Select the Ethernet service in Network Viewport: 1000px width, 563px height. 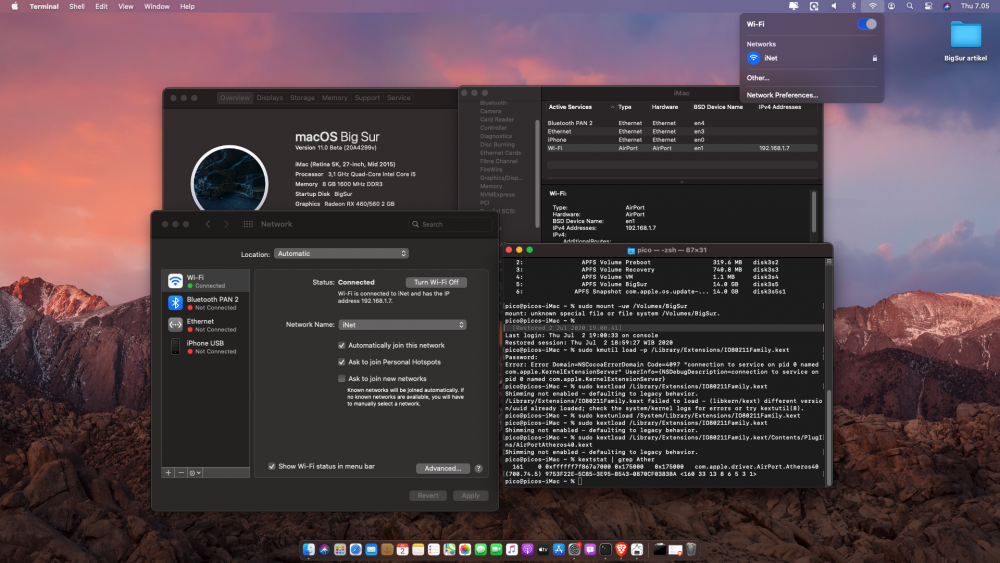pos(205,325)
